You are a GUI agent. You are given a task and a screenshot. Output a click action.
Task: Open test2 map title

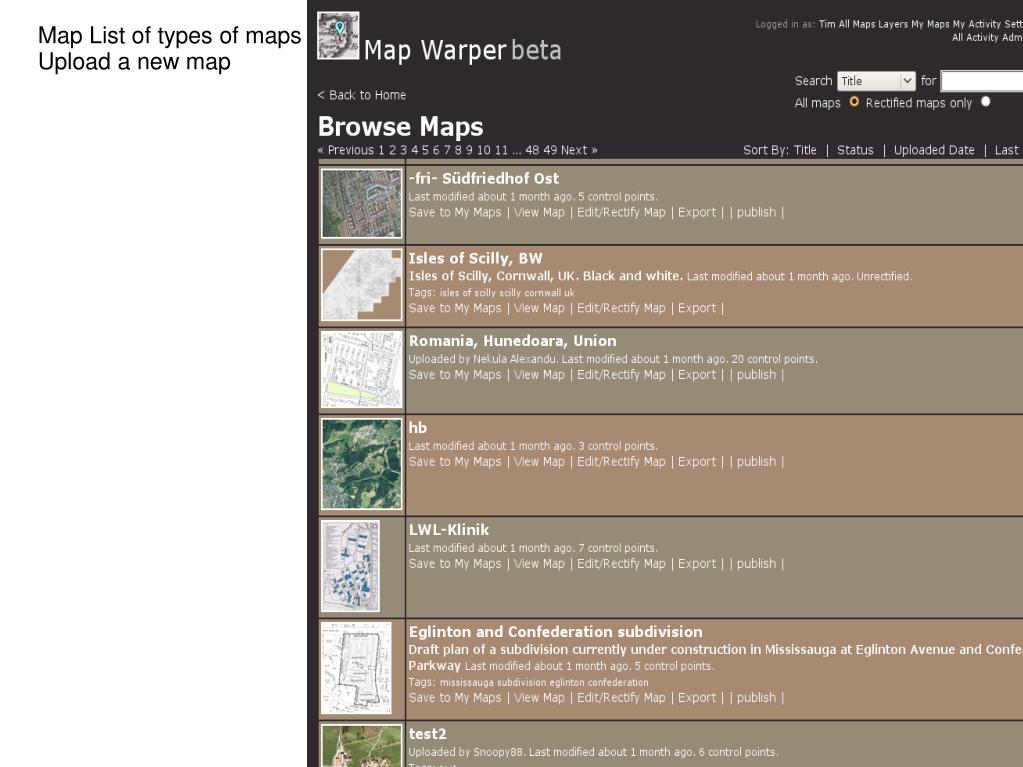coord(427,734)
